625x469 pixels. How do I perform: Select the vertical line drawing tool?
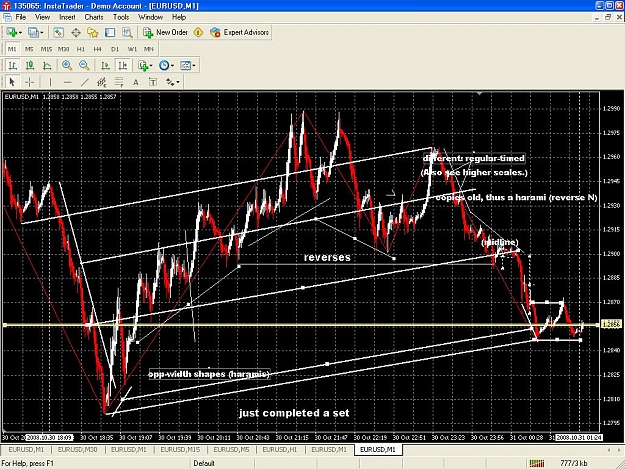pyautogui.click(x=50, y=82)
